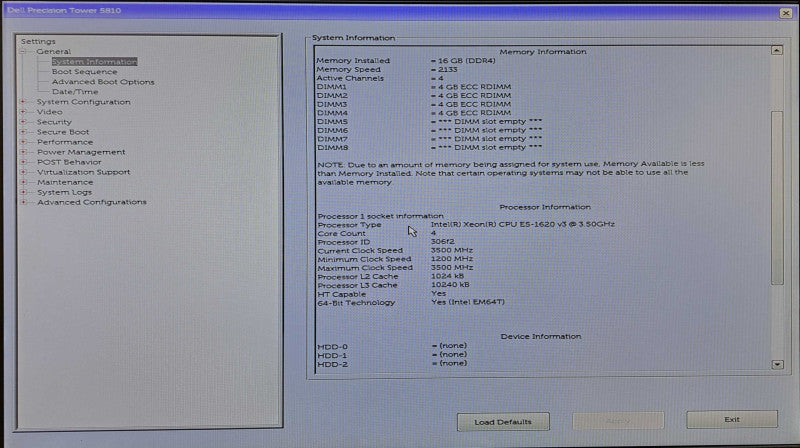Click the Processor ID 306f2 value
This screenshot has height=448, width=800.
(442, 241)
